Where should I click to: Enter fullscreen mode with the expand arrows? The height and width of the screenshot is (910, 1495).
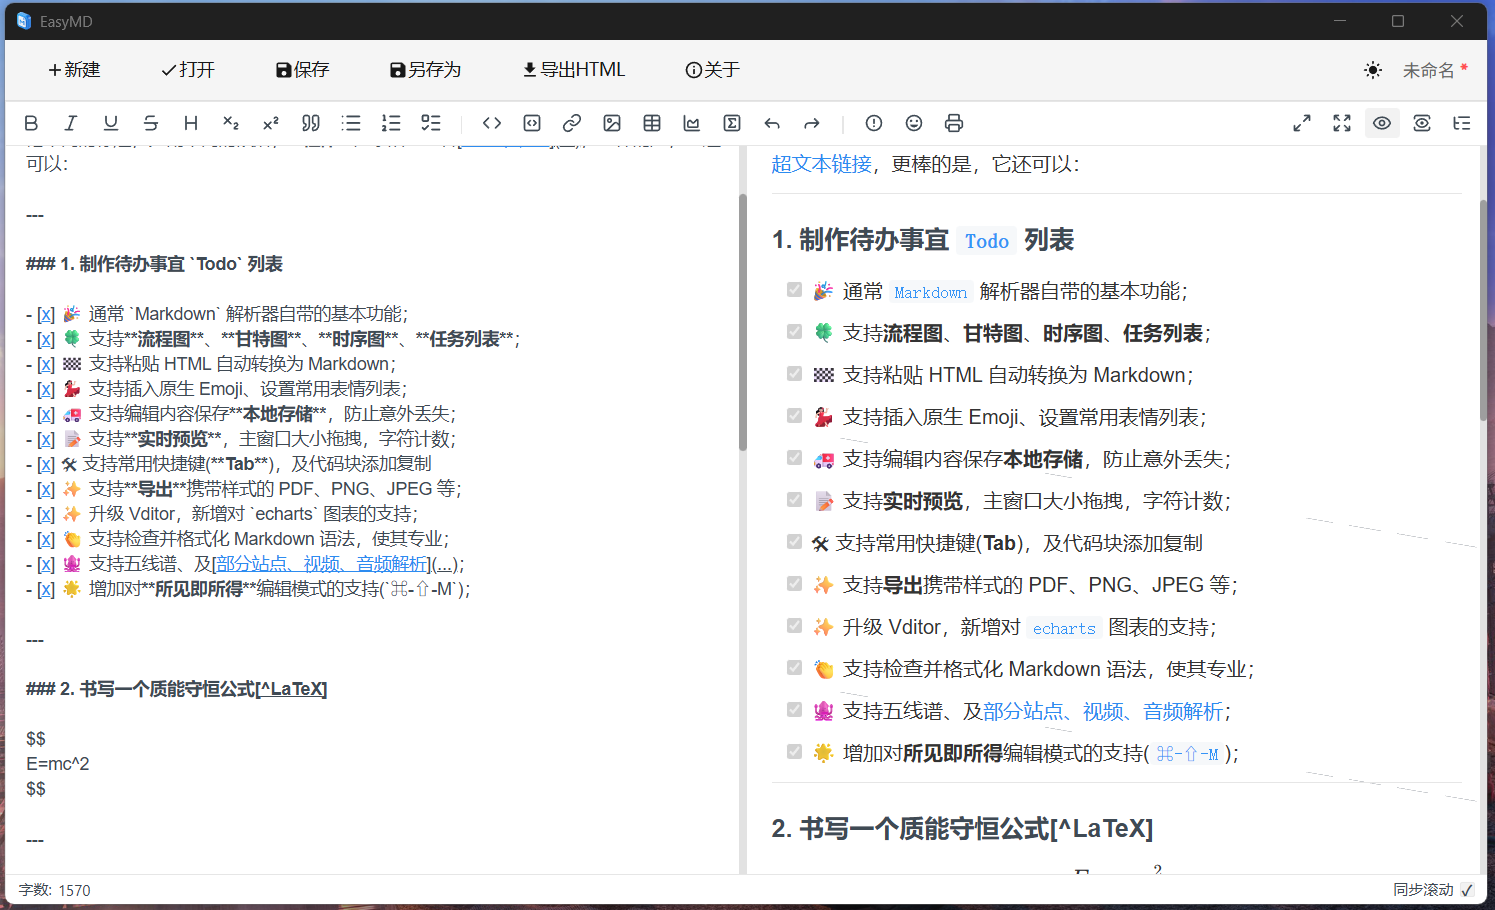click(1341, 122)
